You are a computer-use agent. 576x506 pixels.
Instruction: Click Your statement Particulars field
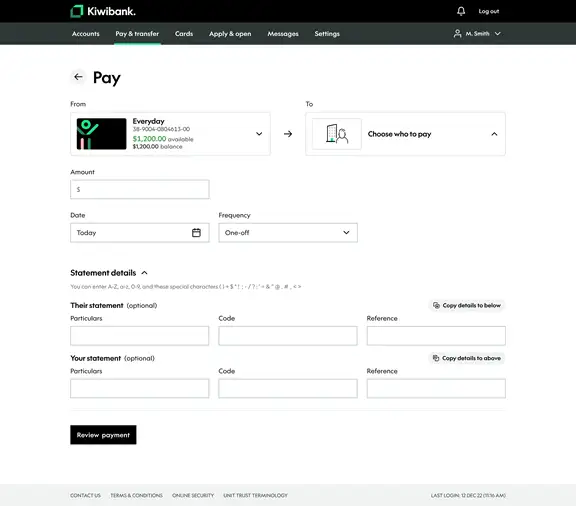[140, 388]
